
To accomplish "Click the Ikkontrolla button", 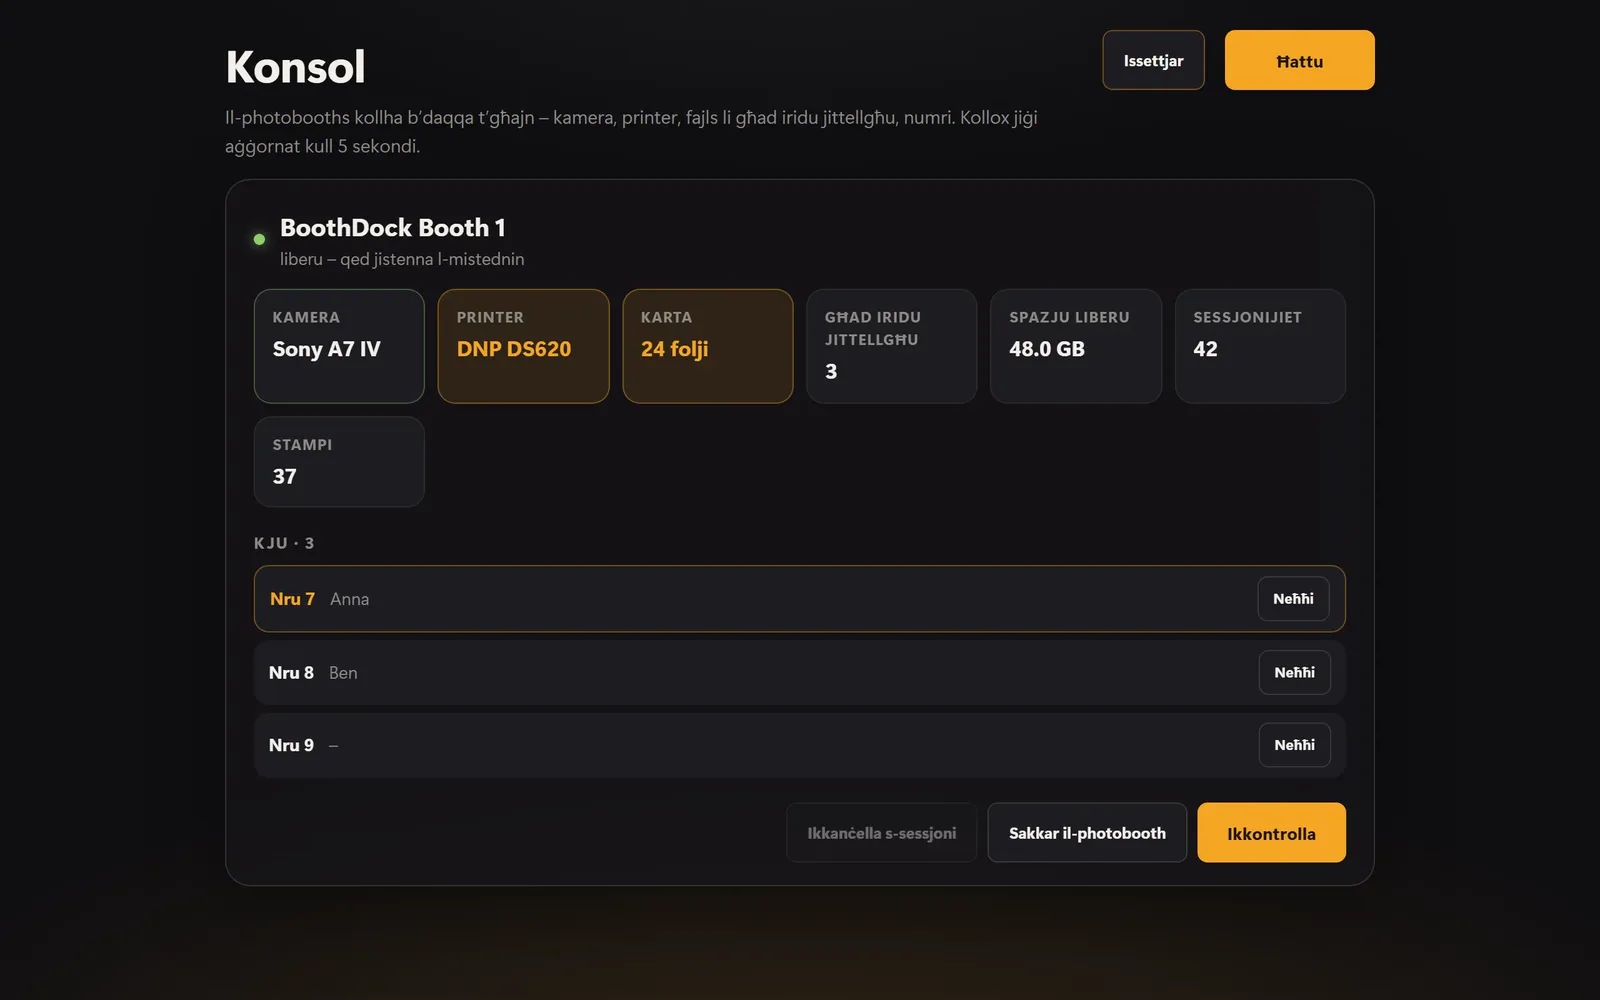I will [x=1271, y=833].
